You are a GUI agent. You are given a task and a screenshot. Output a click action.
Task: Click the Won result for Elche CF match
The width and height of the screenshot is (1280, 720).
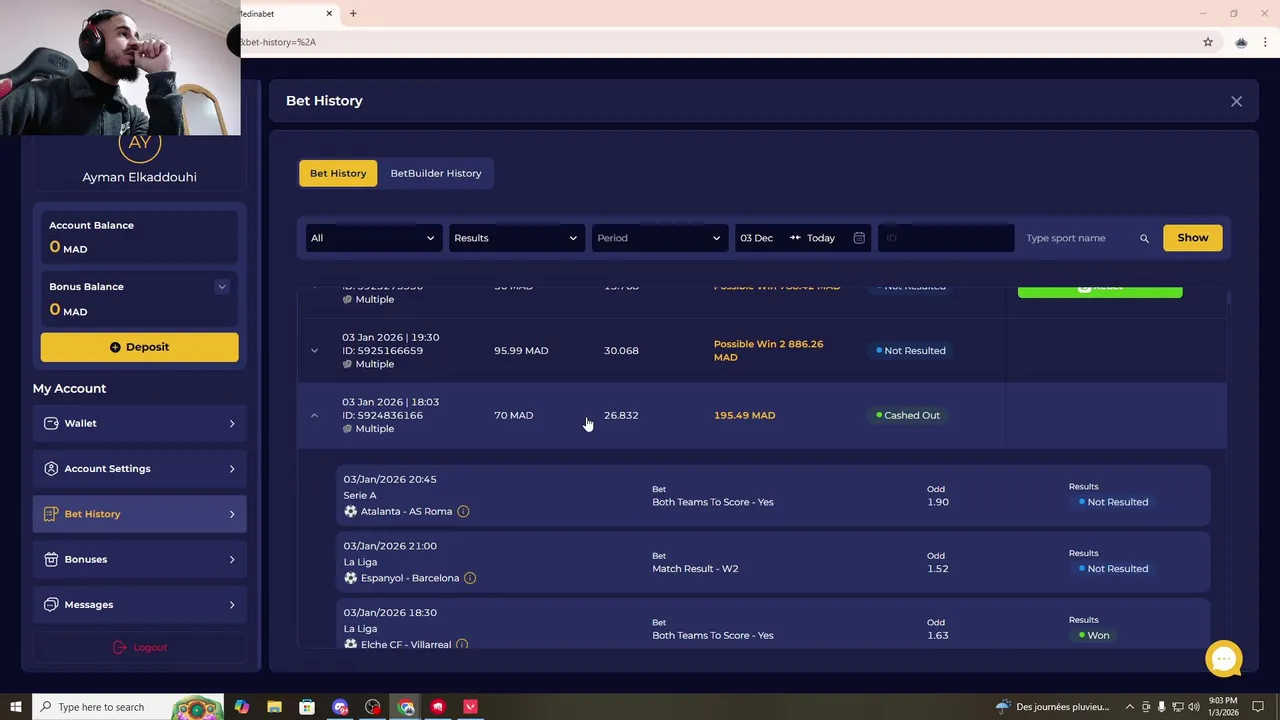coord(1094,635)
